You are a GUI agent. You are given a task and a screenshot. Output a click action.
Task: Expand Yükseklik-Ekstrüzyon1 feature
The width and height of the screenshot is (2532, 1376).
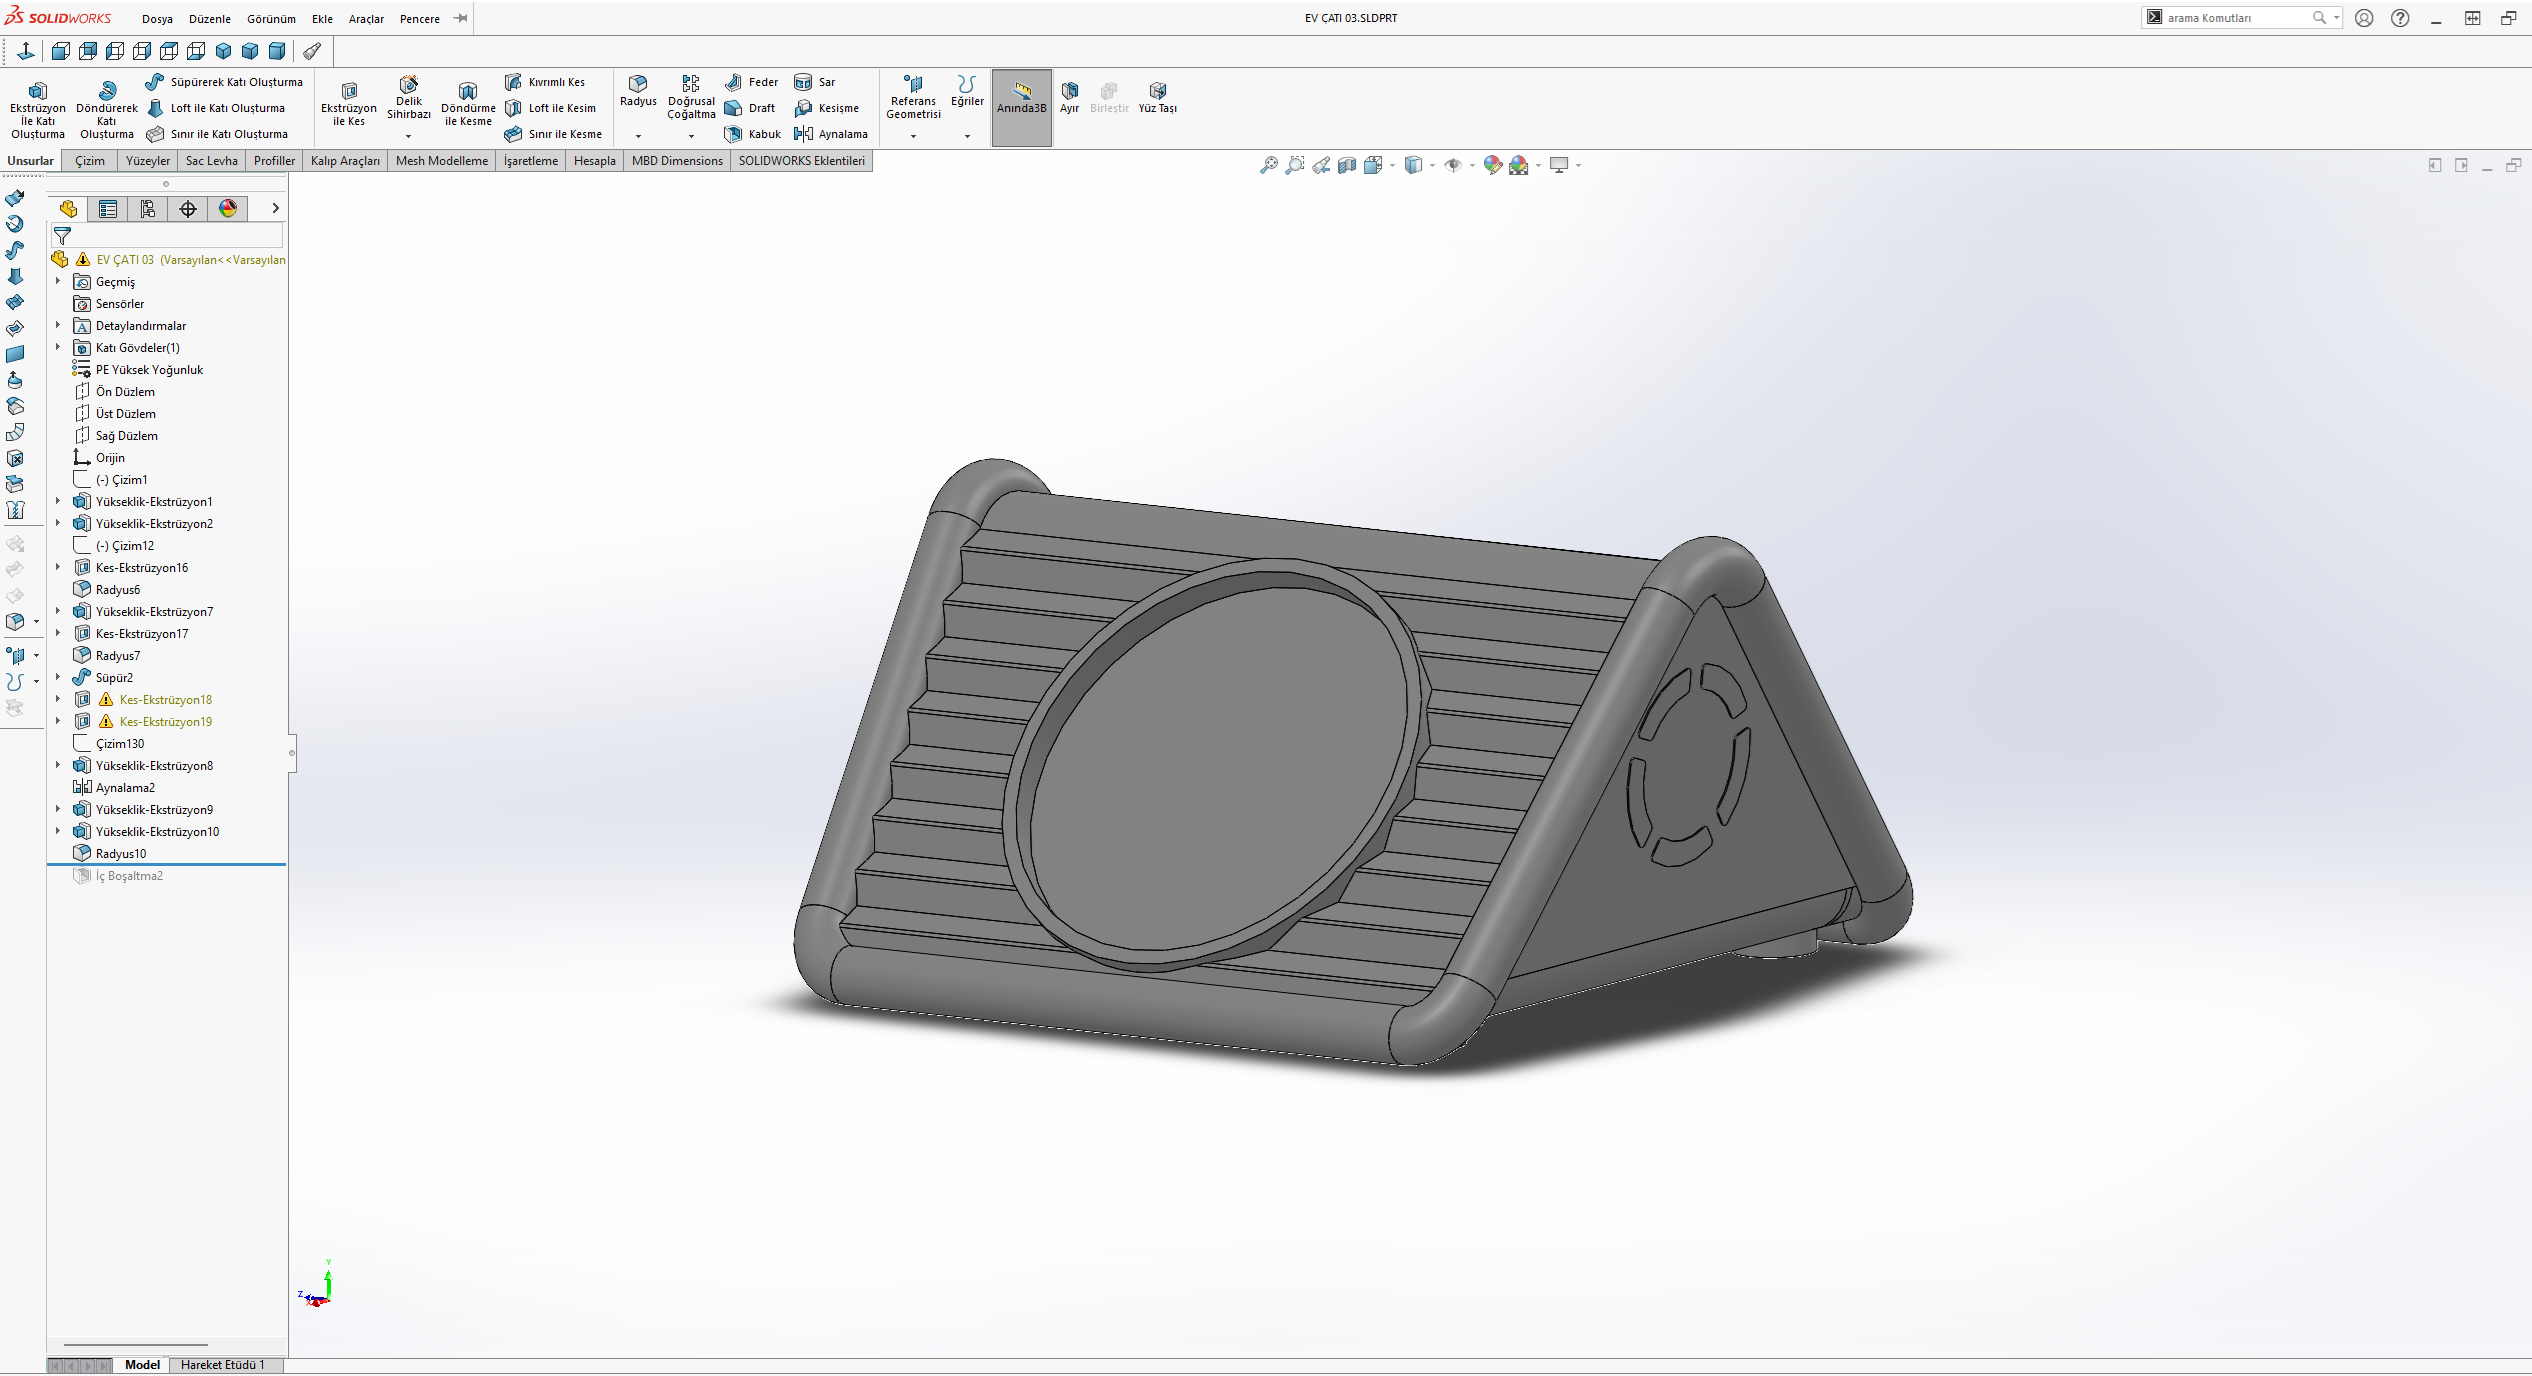coord(58,501)
